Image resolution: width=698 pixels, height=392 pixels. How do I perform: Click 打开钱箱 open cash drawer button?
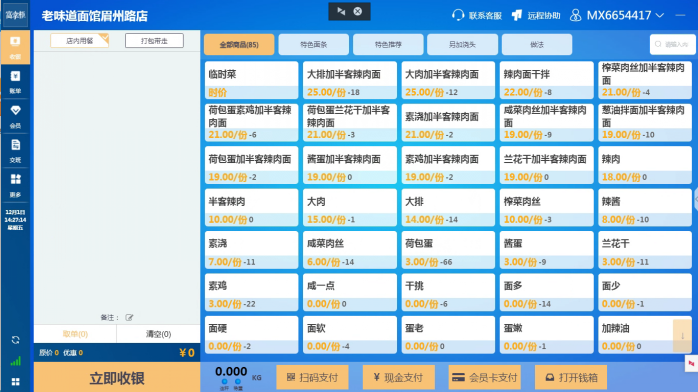pos(571,377)
